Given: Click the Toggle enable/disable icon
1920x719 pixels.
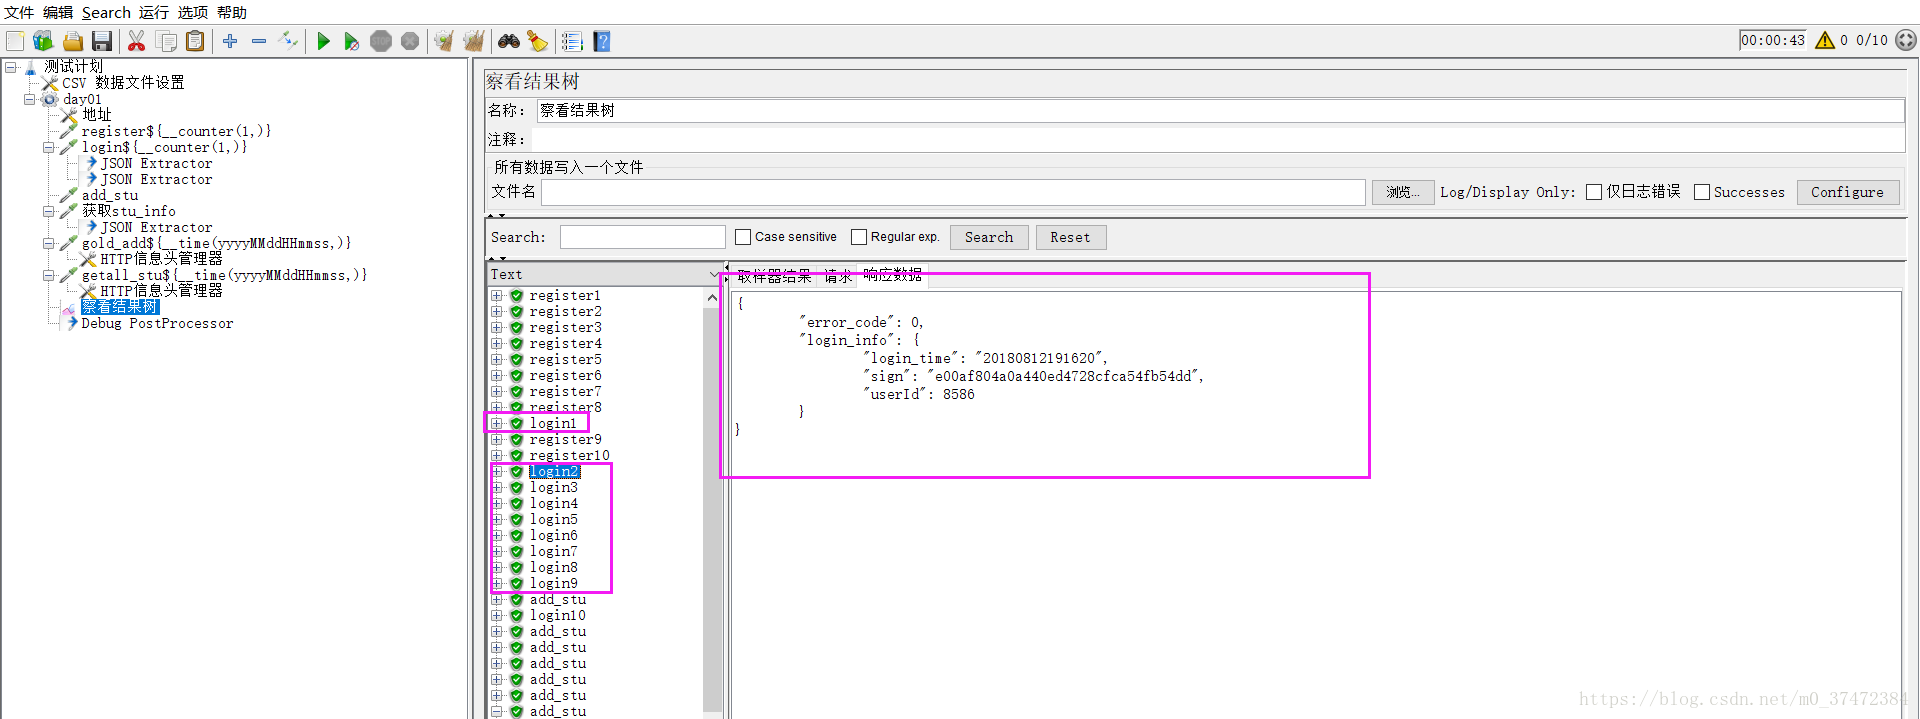Looking at the screenshot, I should coord(288,41).
